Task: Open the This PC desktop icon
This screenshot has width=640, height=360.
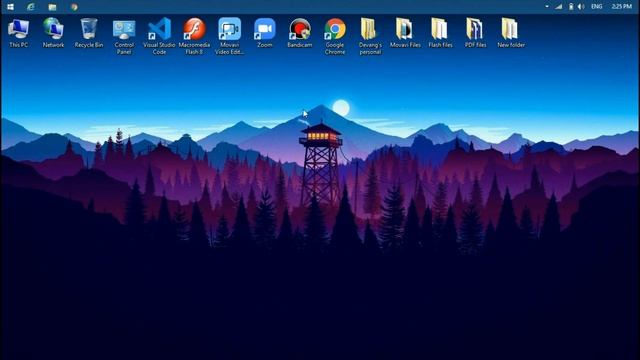Action: (18, 33)
